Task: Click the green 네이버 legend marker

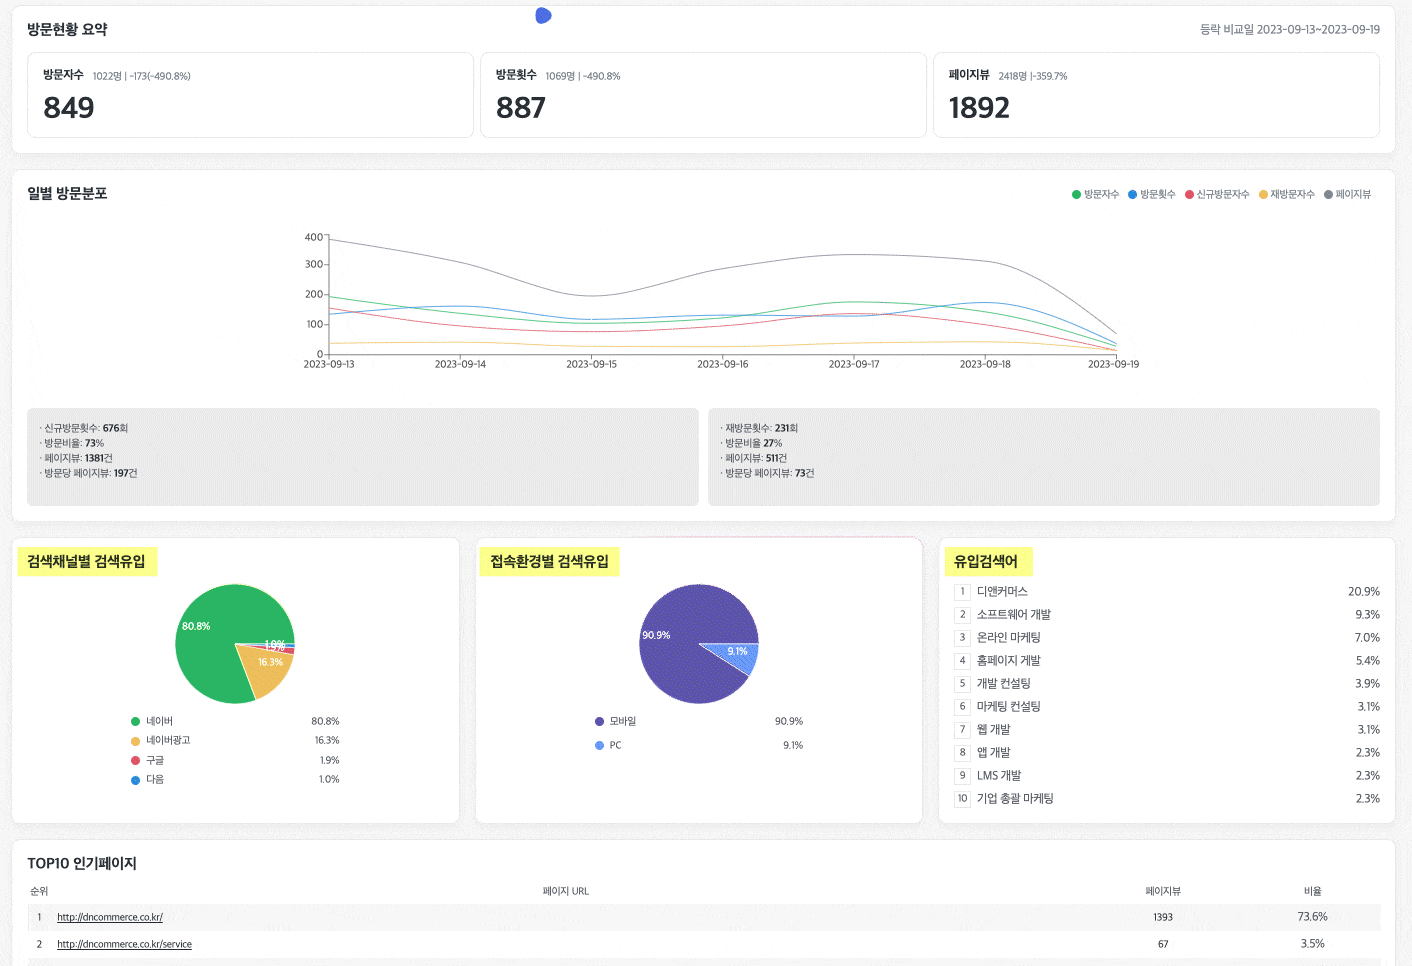Action: tap(135, 721)
